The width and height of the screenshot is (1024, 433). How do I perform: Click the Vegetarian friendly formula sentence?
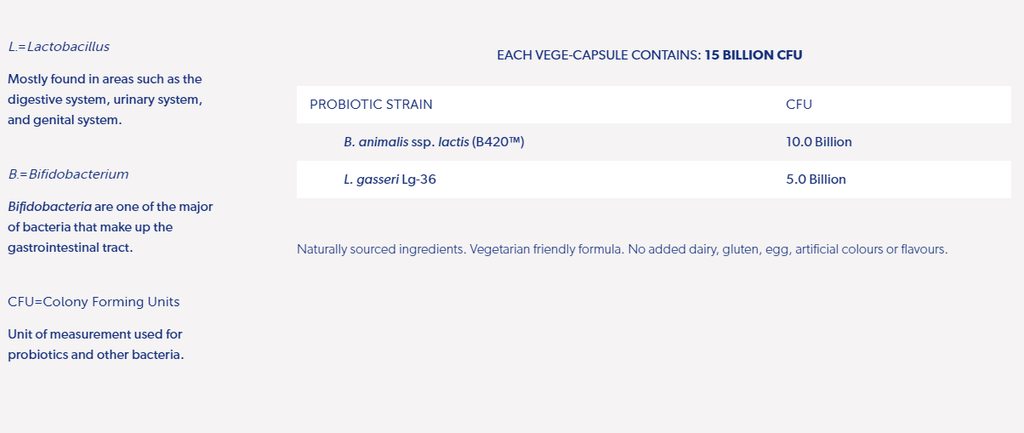click(547, 249)
